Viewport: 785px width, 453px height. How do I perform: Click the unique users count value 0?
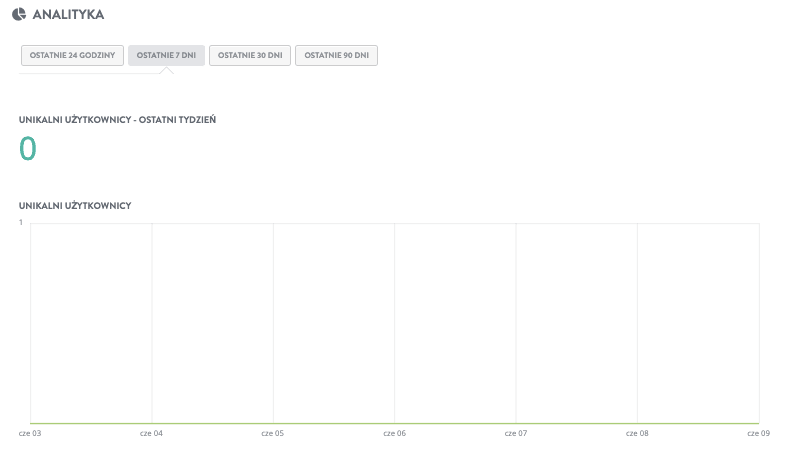coord(28,149)
